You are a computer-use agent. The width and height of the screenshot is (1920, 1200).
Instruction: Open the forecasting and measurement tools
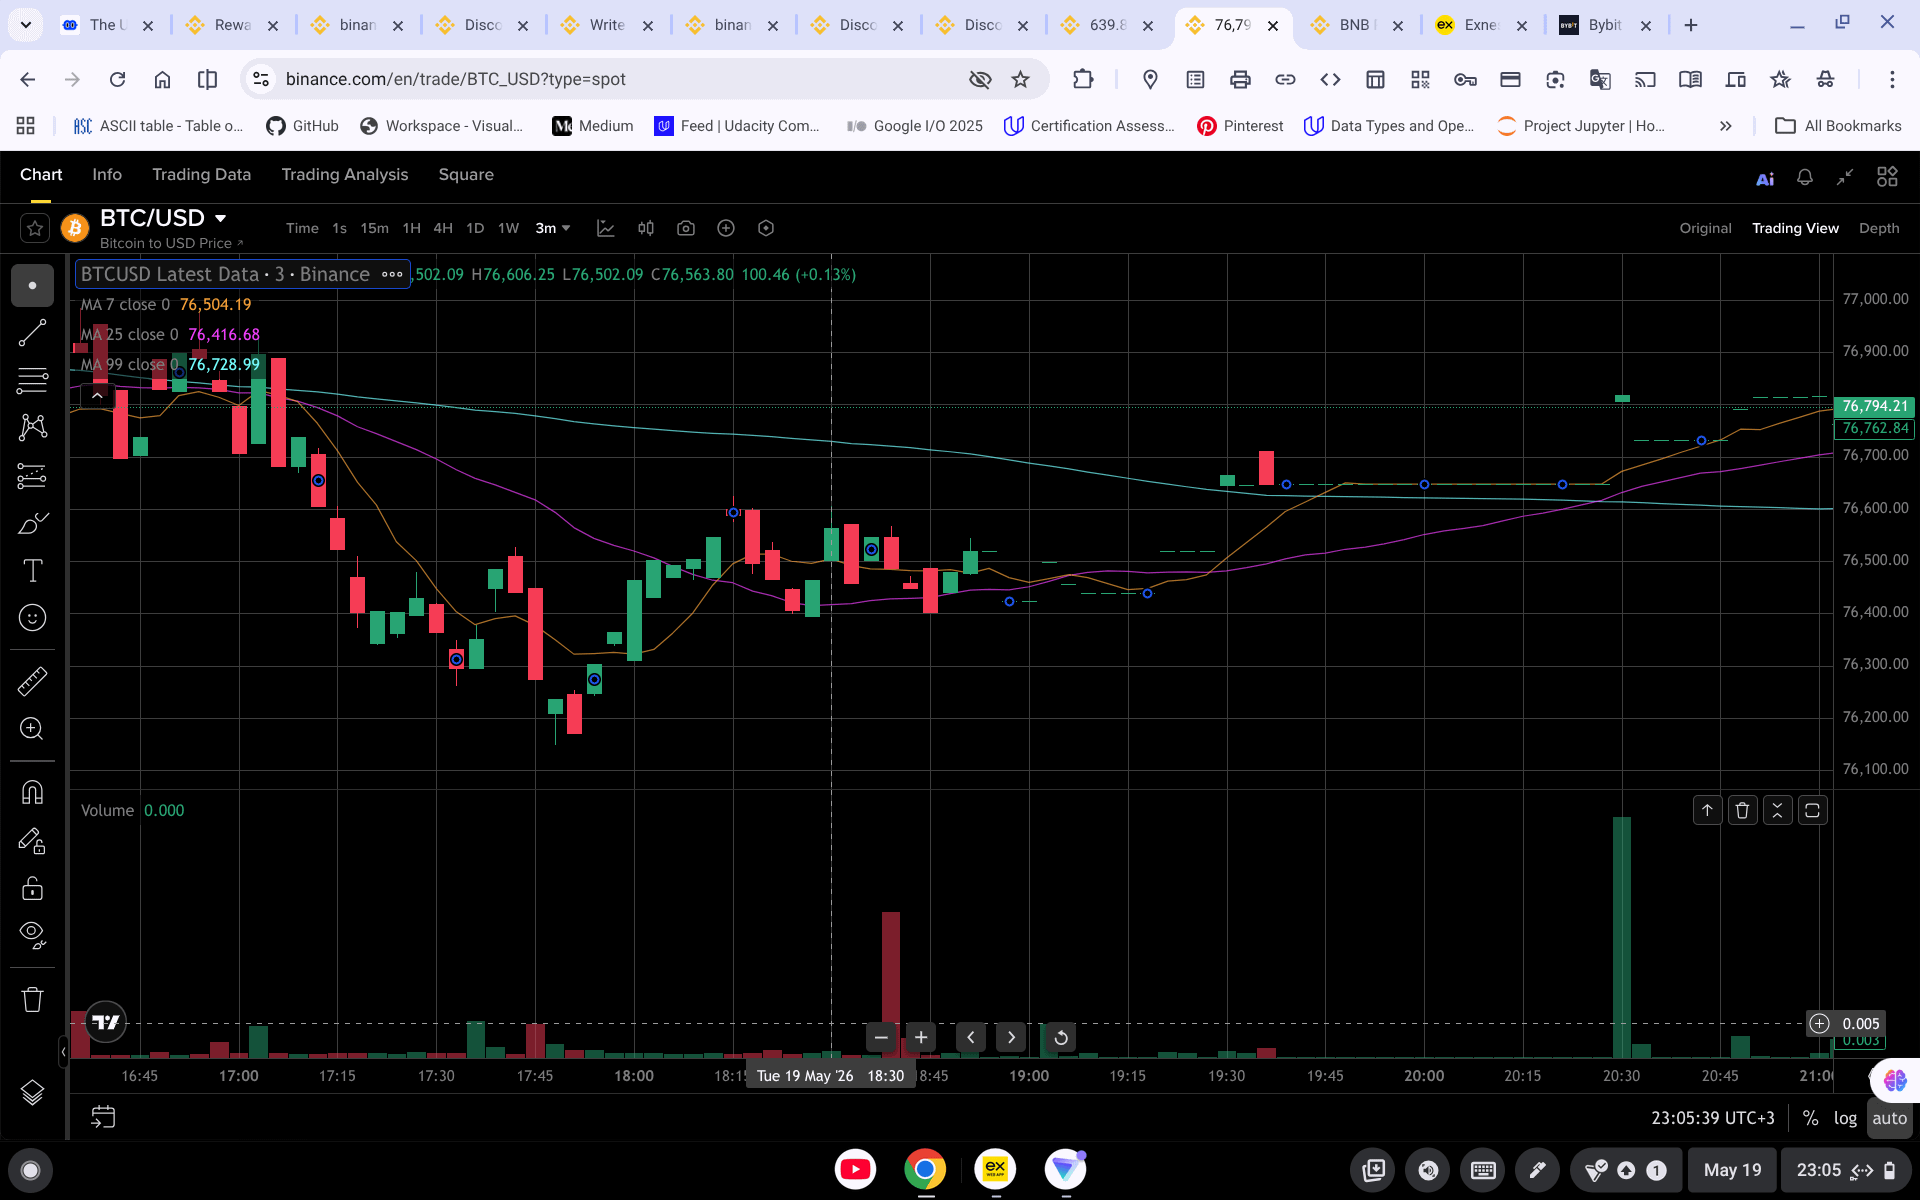[x=32, y=476]
